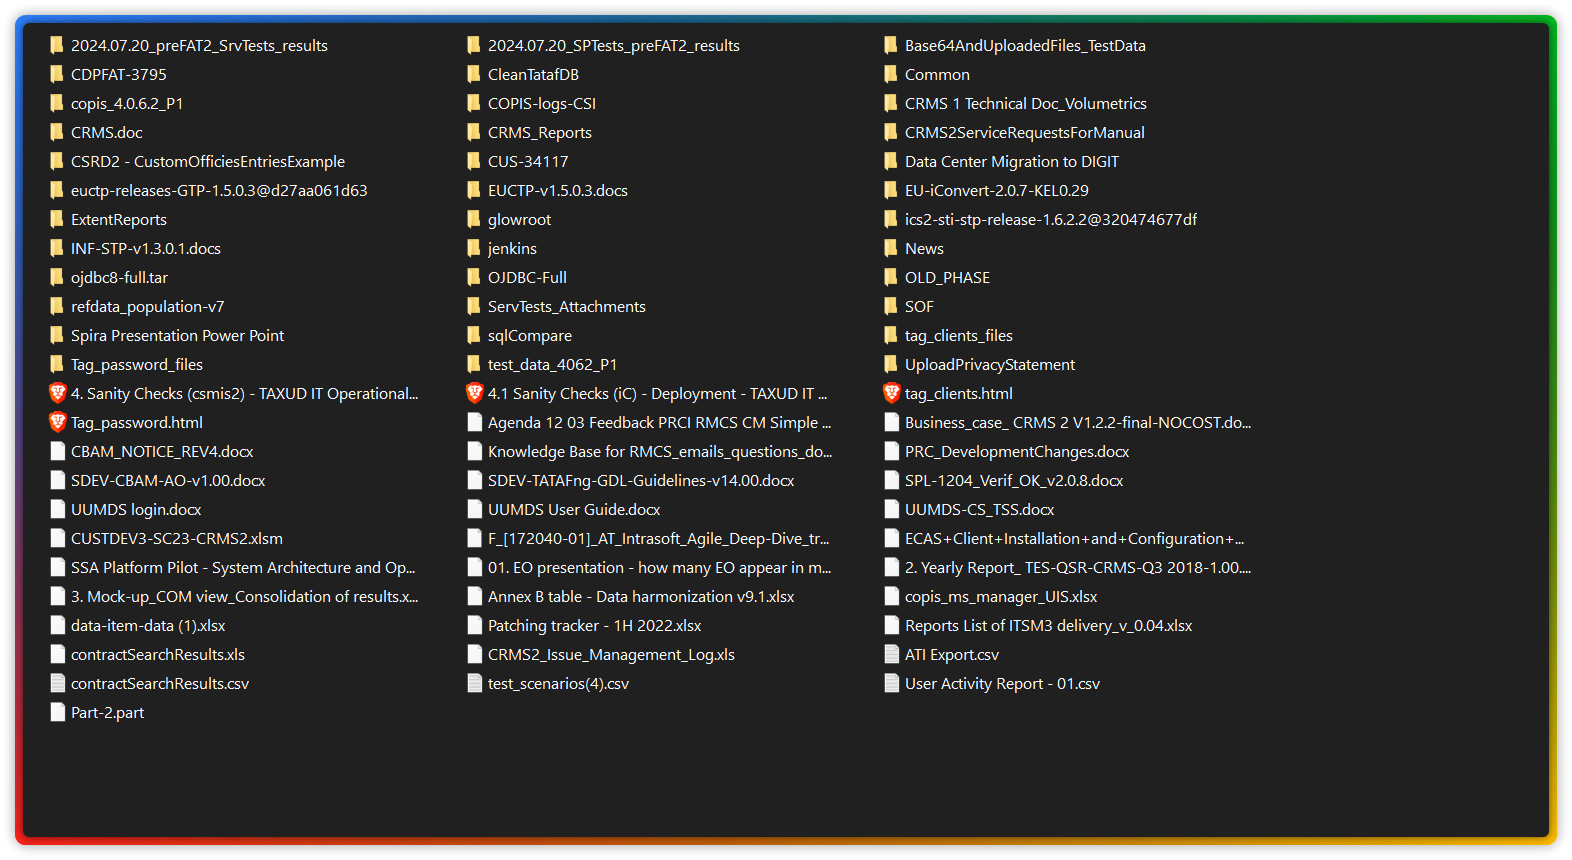Select ServTests_Attachments folder name
This screenshot has height=860, width=1572.
click(567, 307)
